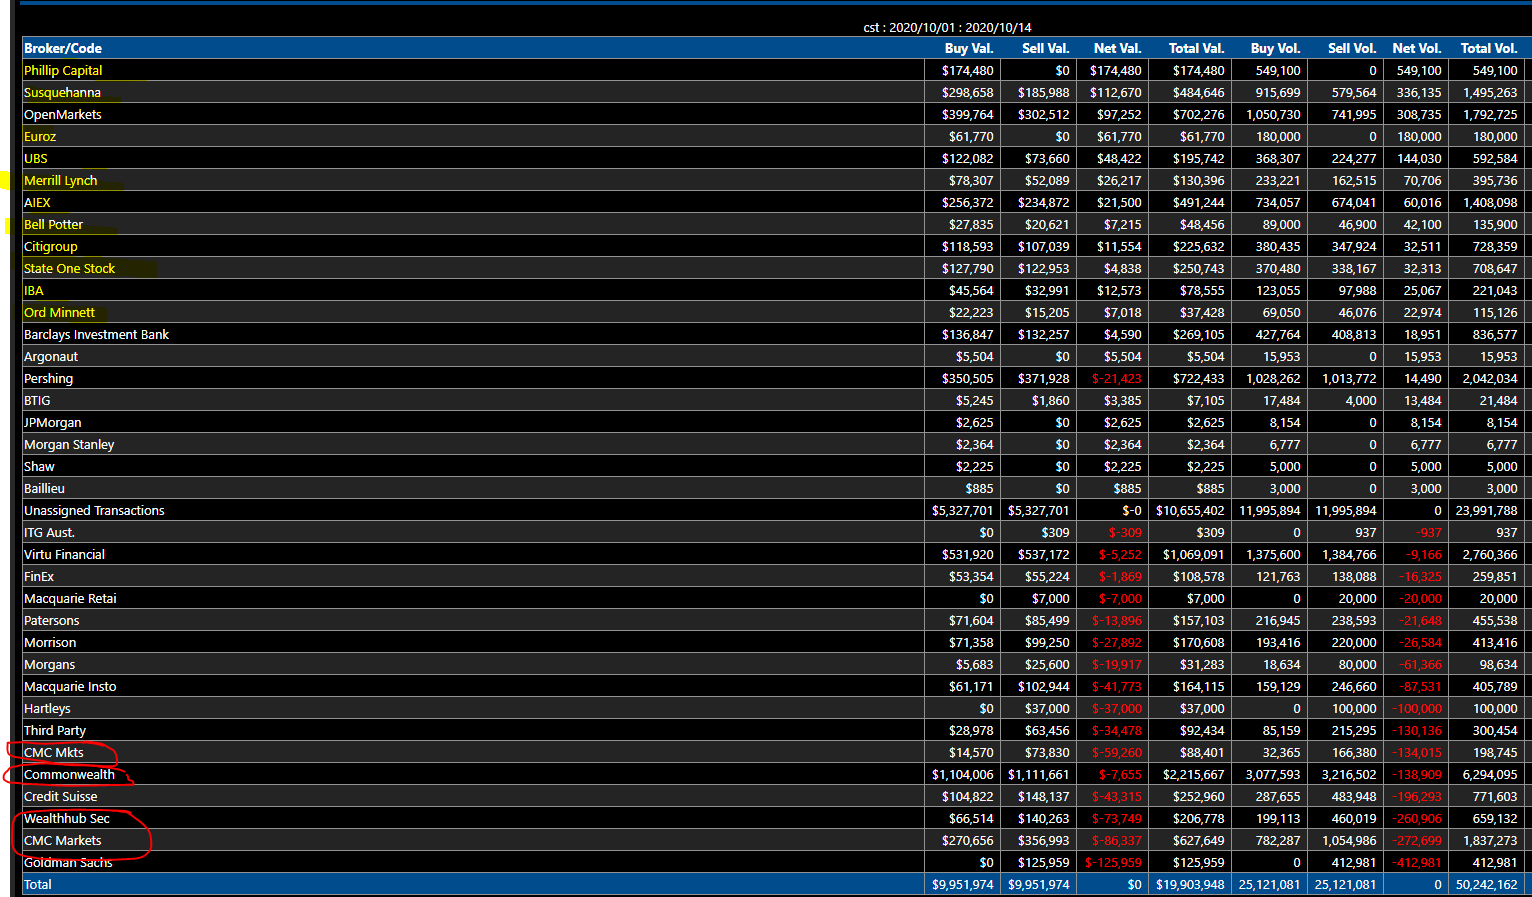This screenshot has height=897, width=1532.
Task: Select the AIEX broker row
Action: point(776,202)
